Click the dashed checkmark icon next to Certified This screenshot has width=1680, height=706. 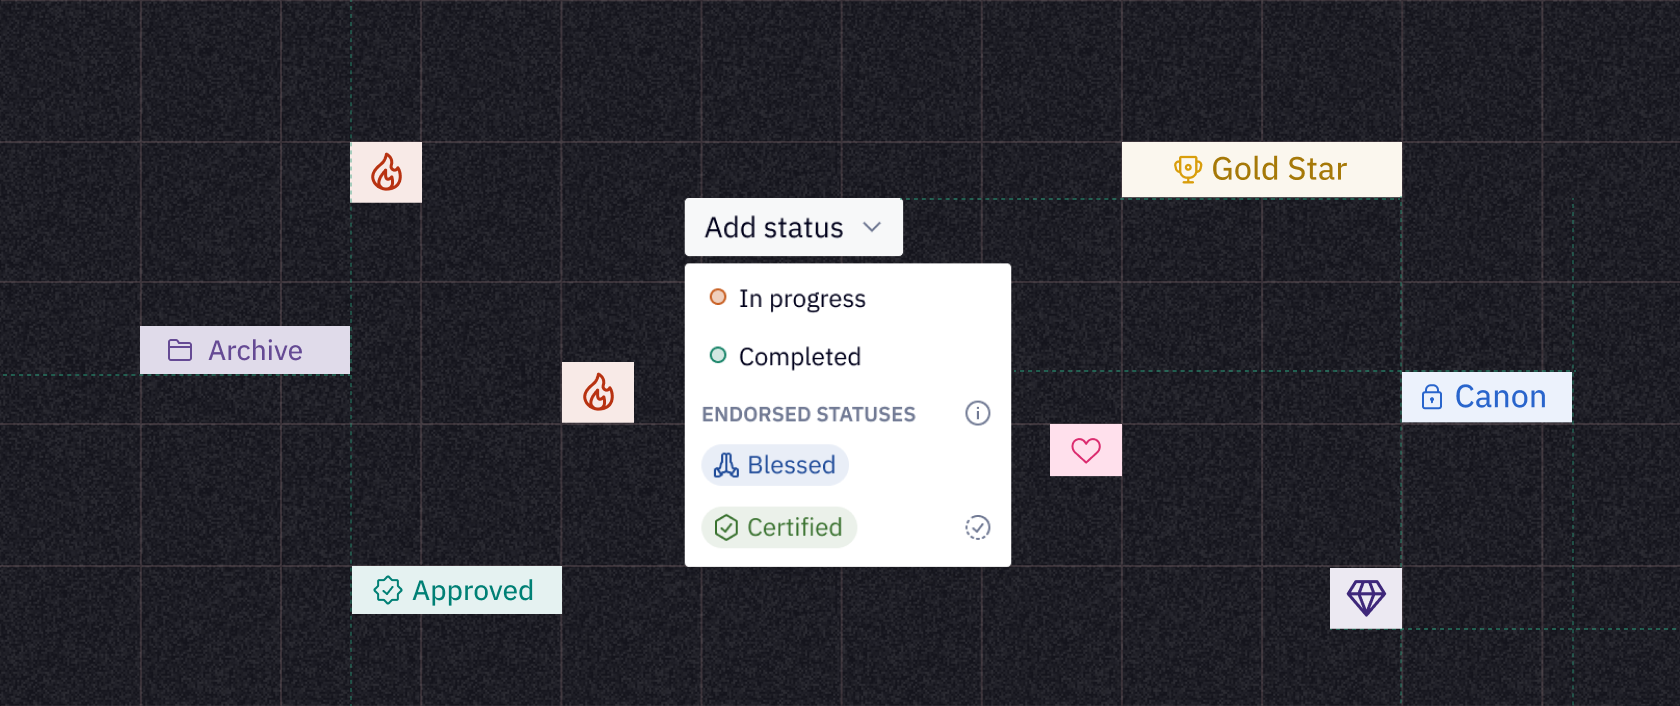pos(977,527)
